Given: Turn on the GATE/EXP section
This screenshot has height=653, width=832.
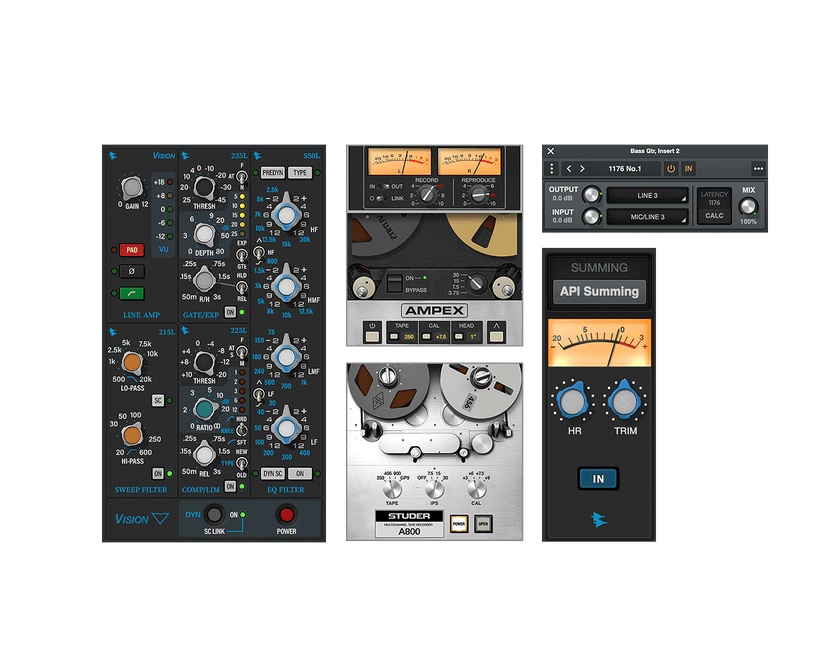Looking at the screenshot, I should (230, 311).
